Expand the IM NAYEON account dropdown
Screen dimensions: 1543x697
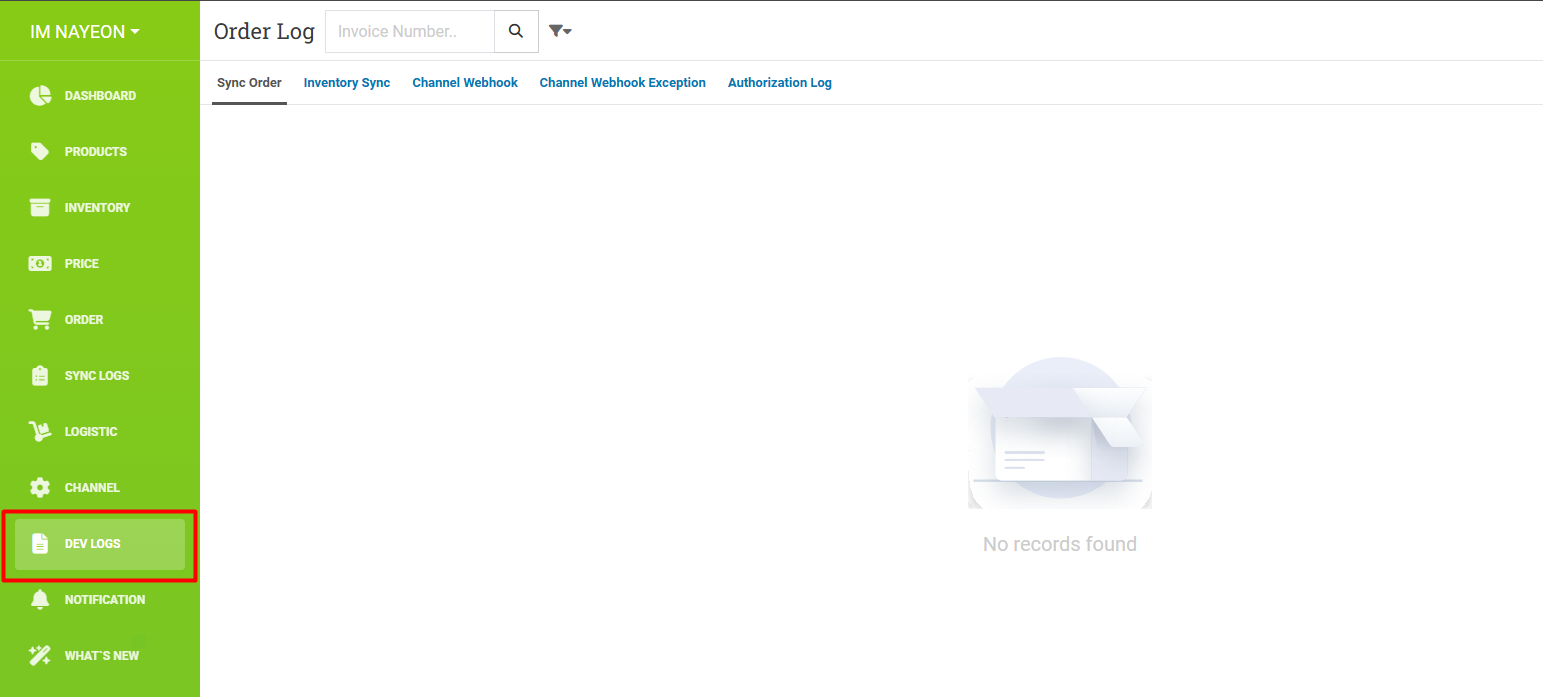(x=85, y=32)
